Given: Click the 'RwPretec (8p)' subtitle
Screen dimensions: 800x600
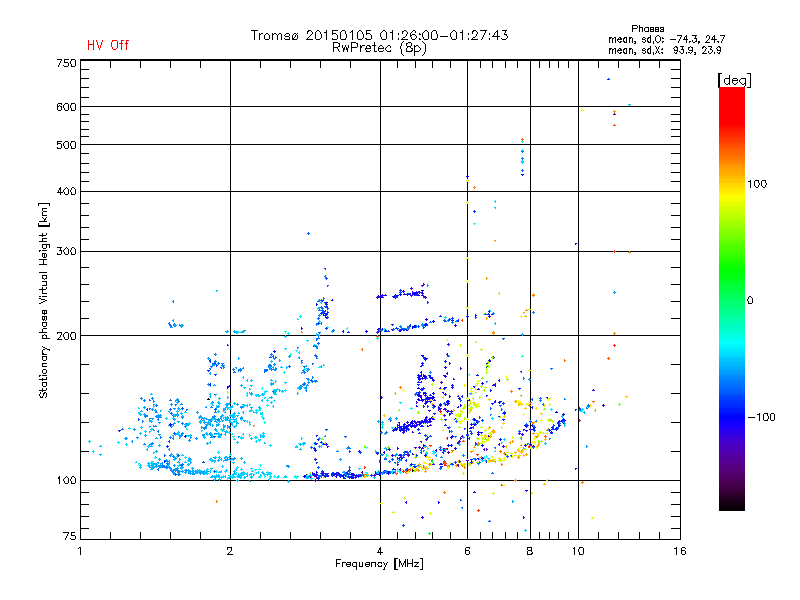Looking at the screenshot, I should (379, 48).
